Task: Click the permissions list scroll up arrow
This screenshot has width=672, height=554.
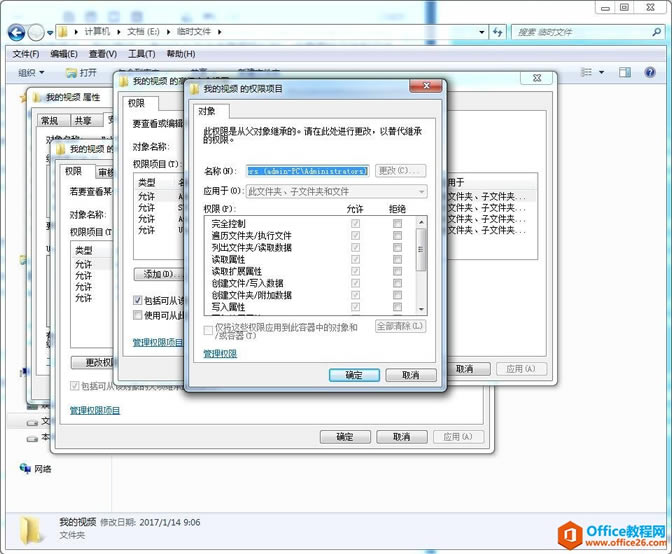Action: [x=421, y=222]
